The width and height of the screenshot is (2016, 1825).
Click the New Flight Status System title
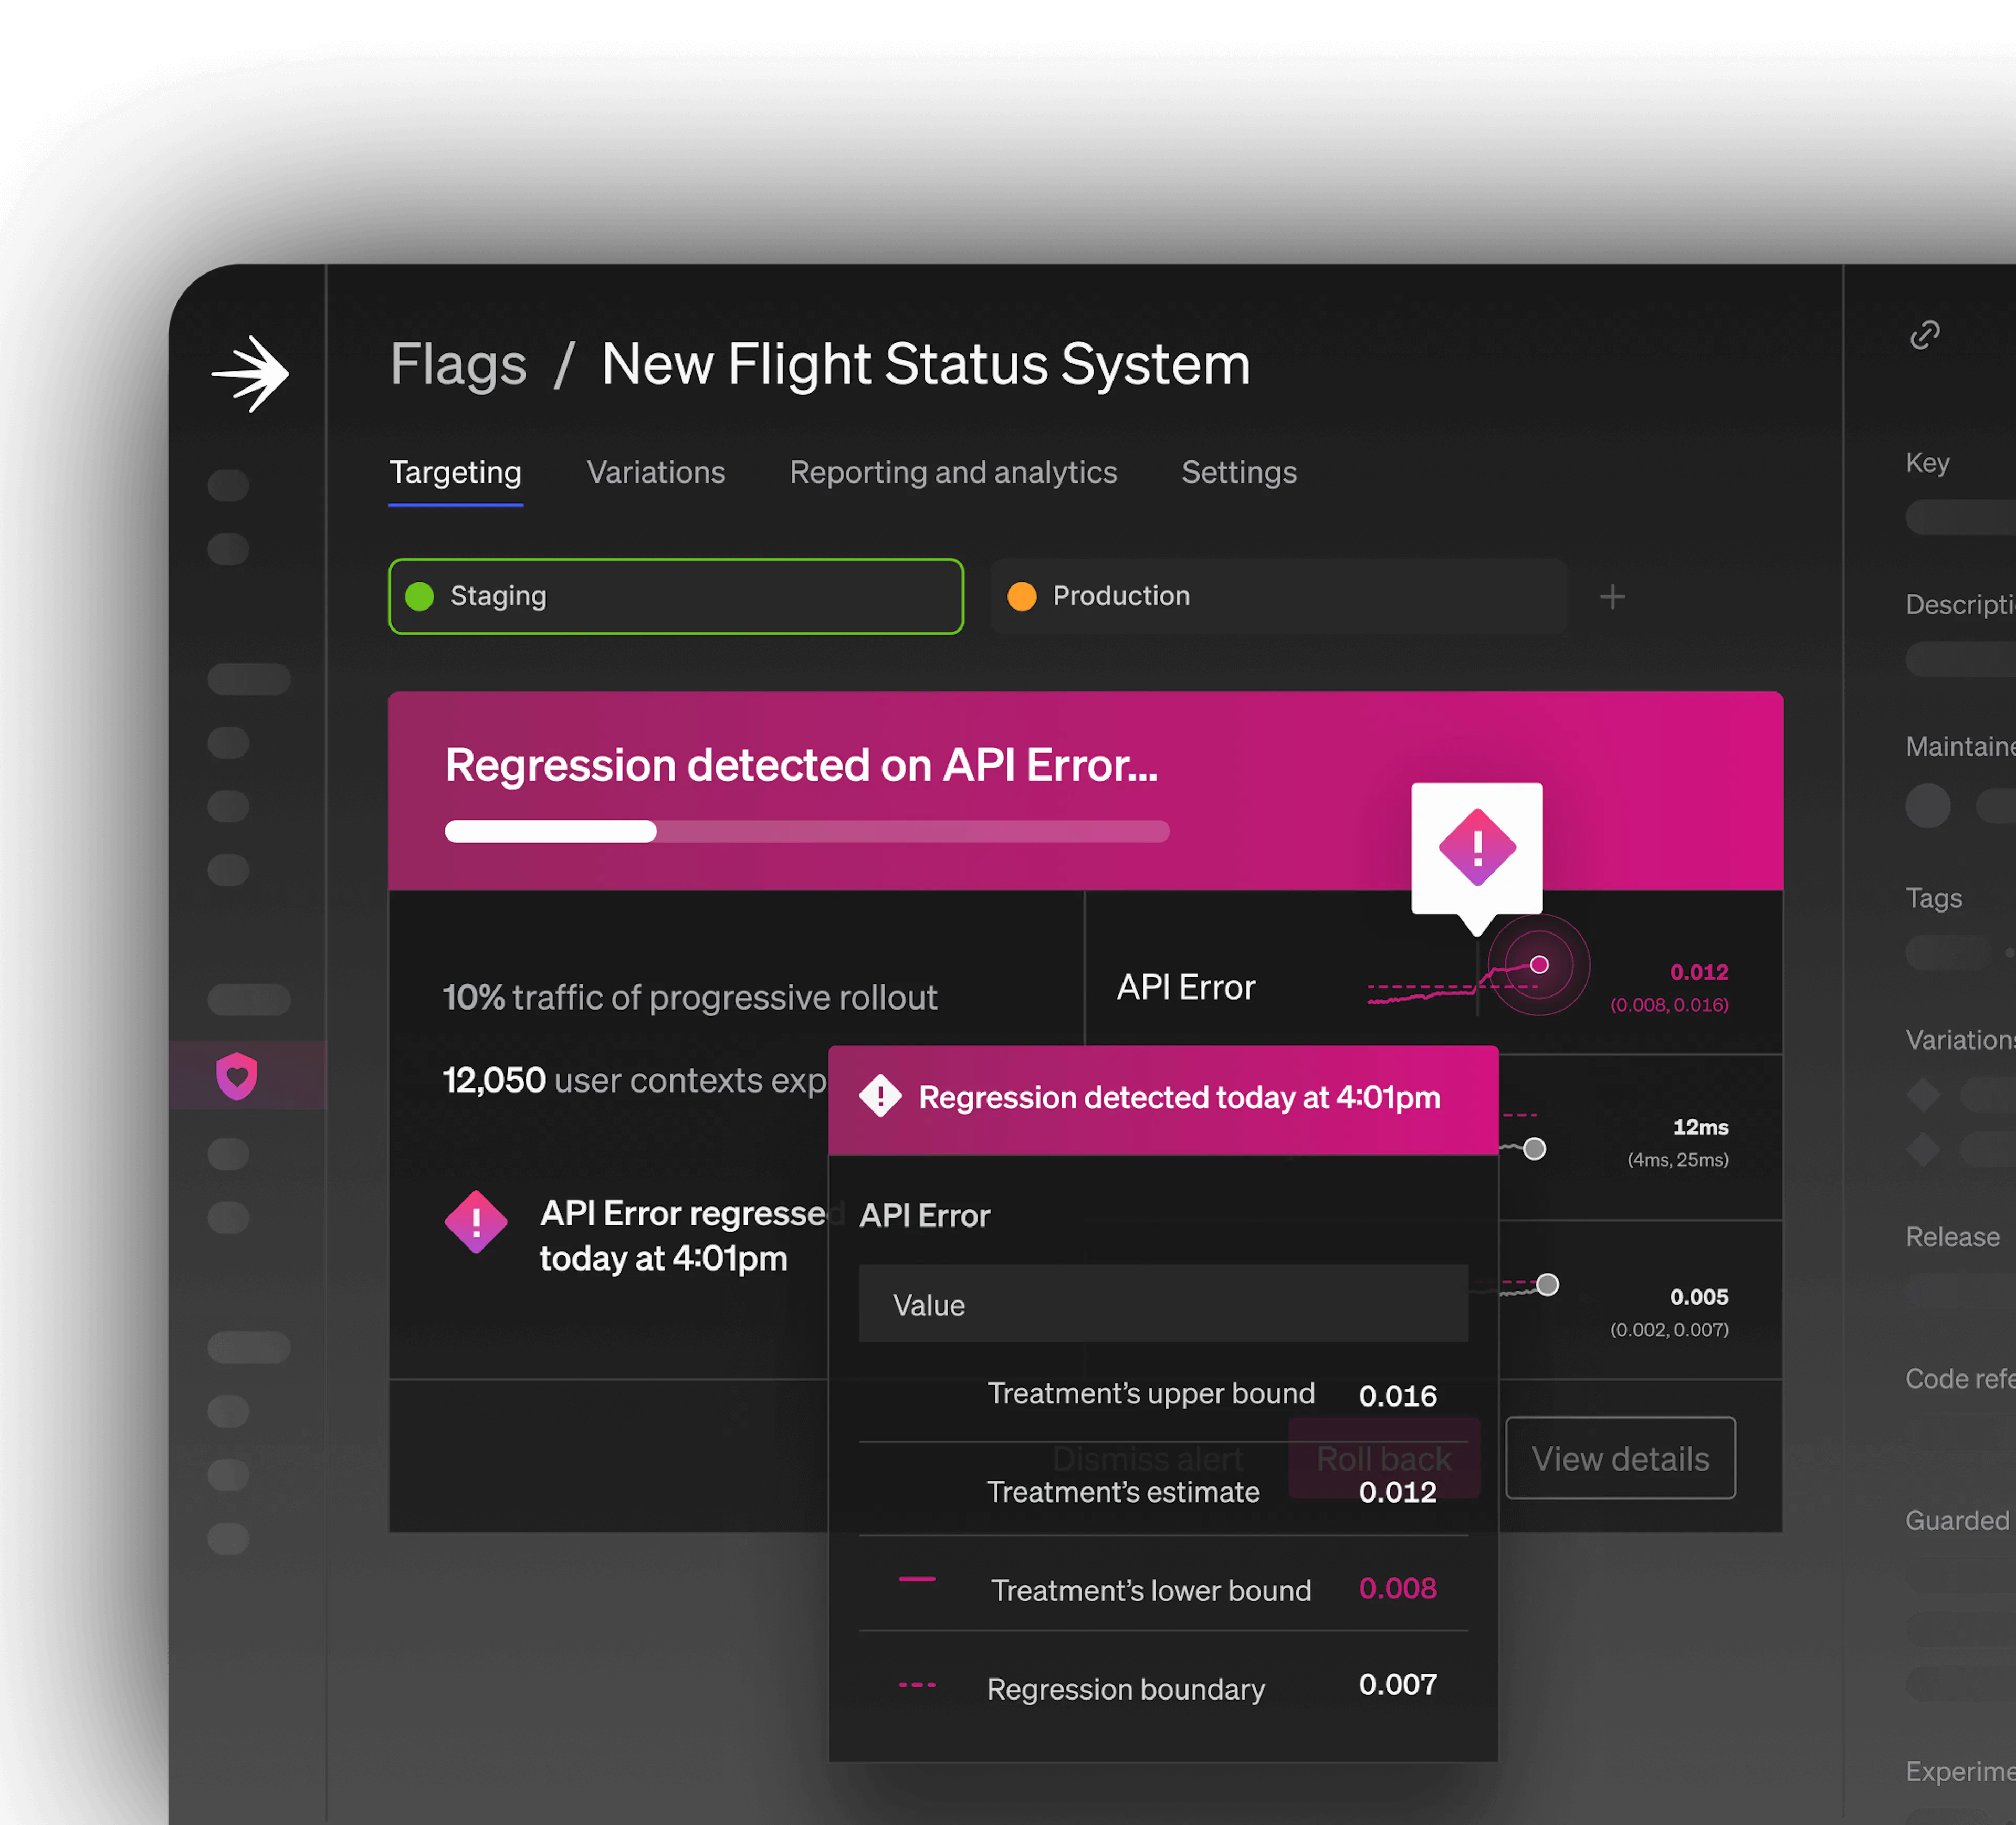point(926,364)
